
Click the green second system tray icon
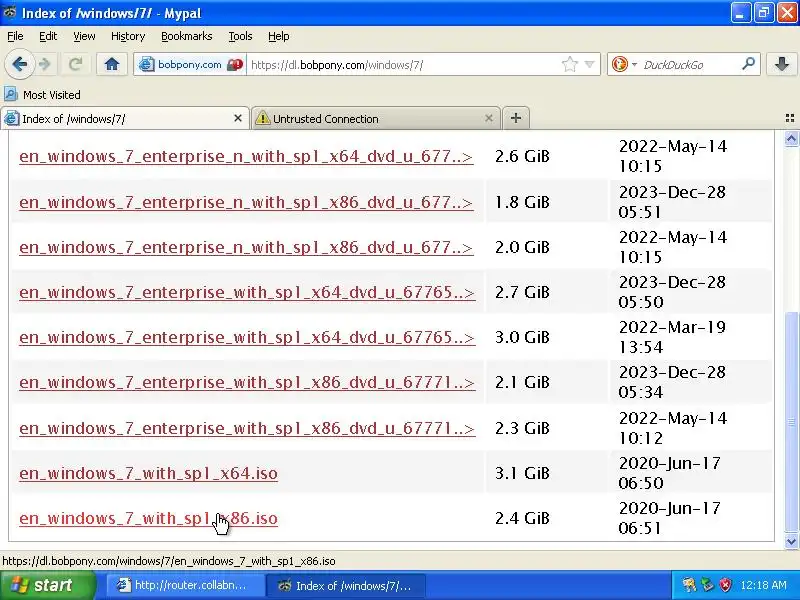(x=708, y=585)
